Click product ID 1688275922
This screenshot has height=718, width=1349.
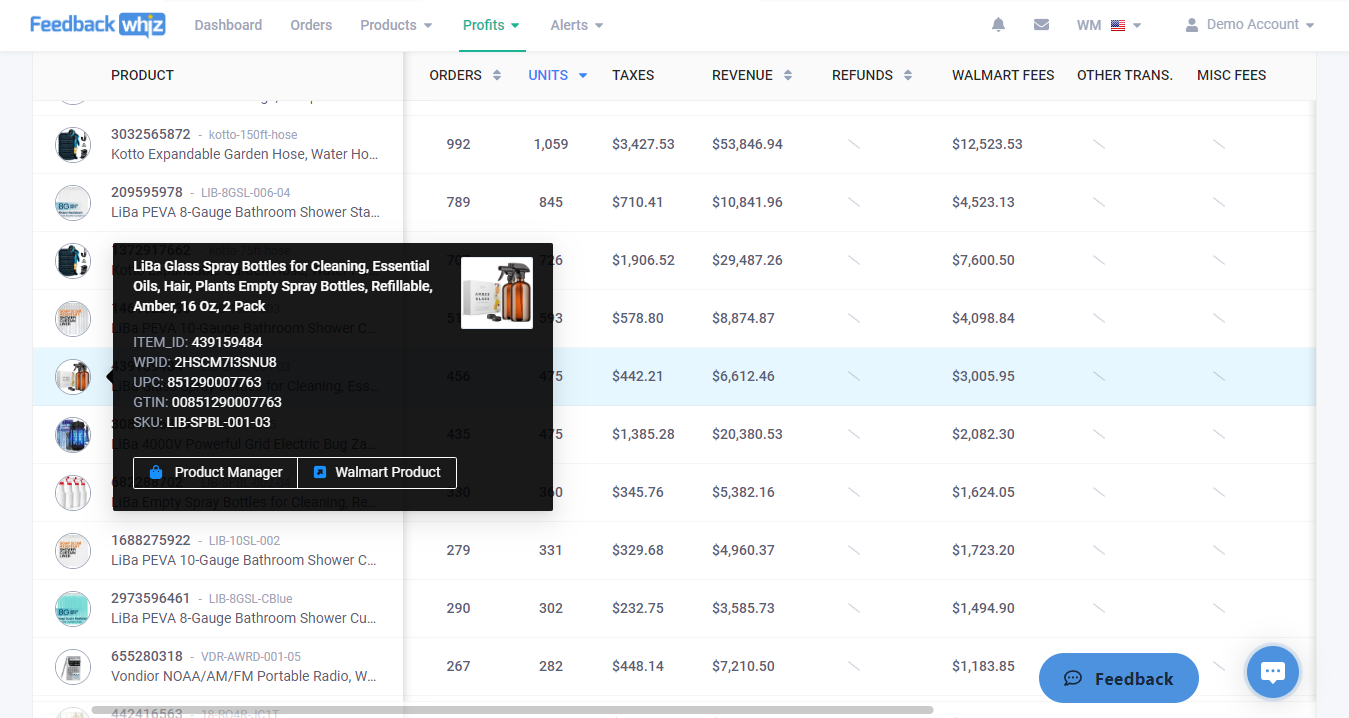[151, 540]
